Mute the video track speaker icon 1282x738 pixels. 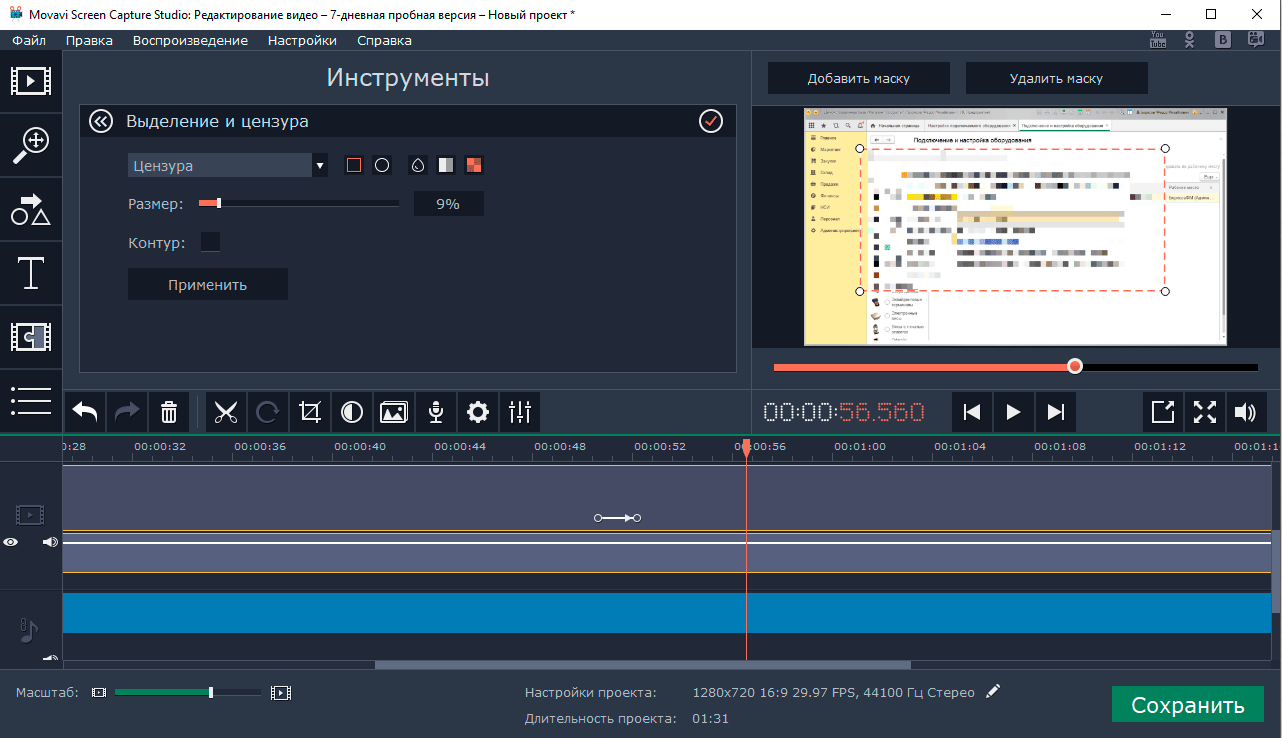[50, 542]
